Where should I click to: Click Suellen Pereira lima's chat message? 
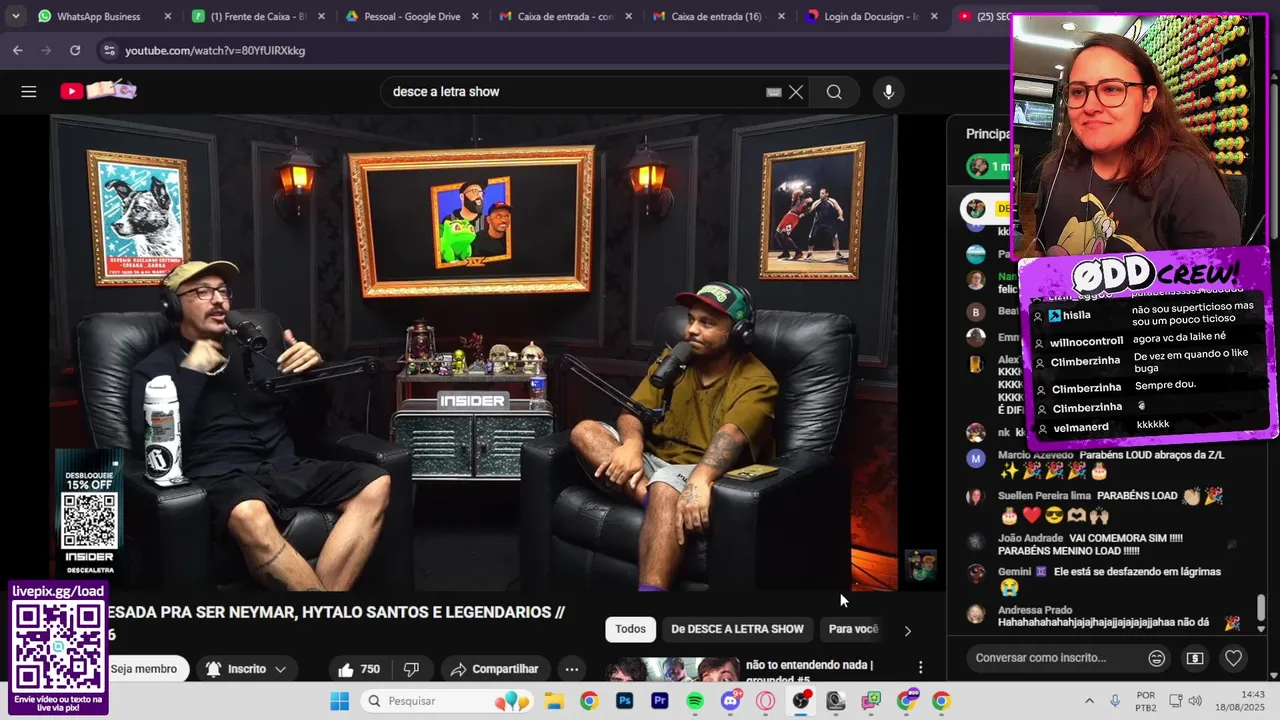click(1103, 506)
